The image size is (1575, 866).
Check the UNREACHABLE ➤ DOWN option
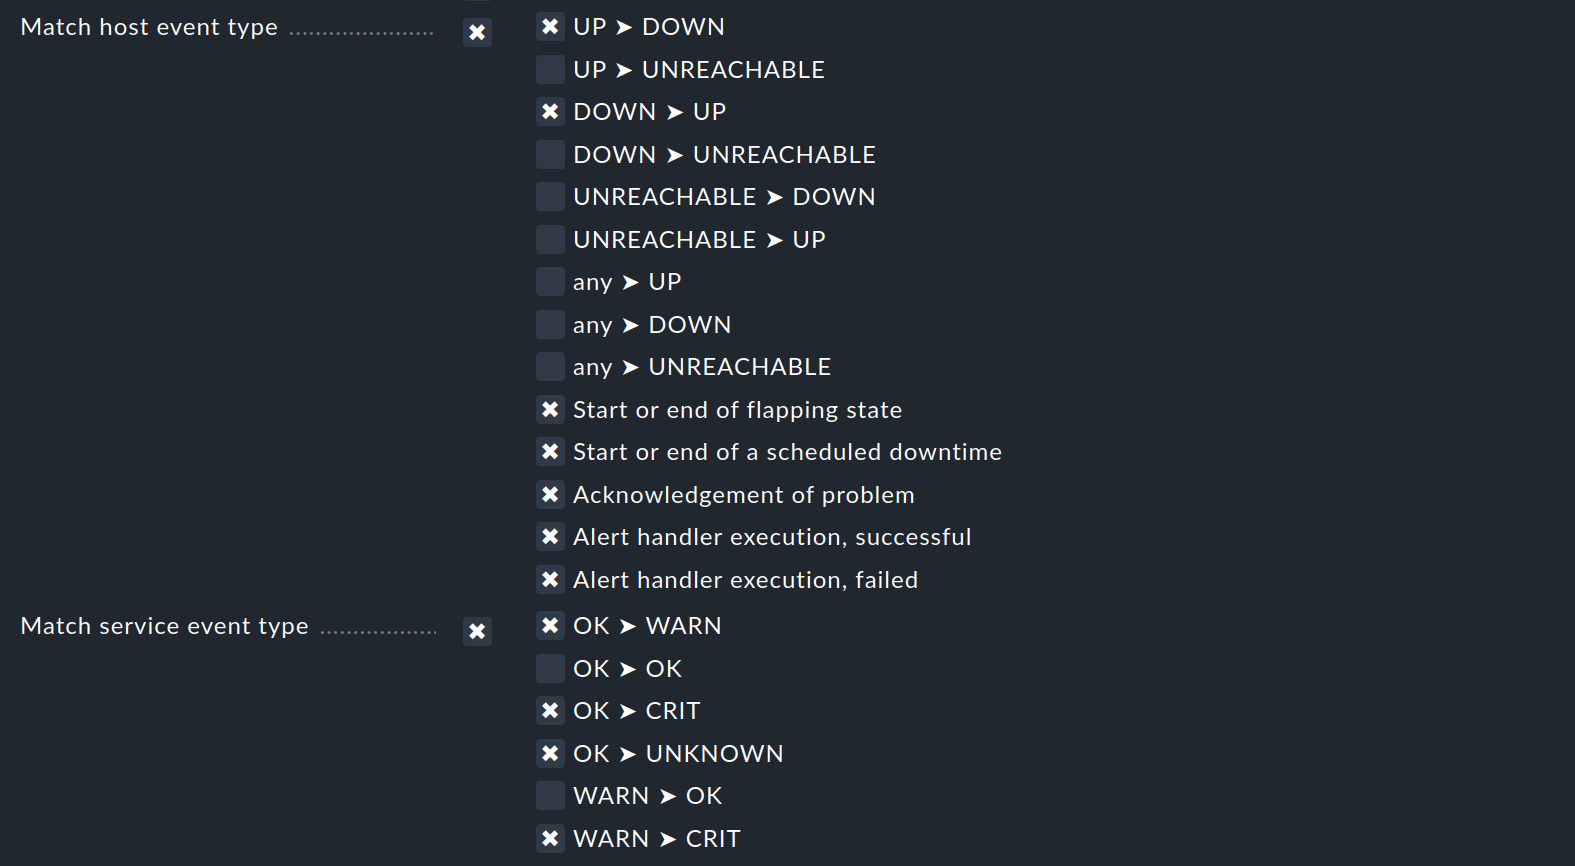(551, 196)
